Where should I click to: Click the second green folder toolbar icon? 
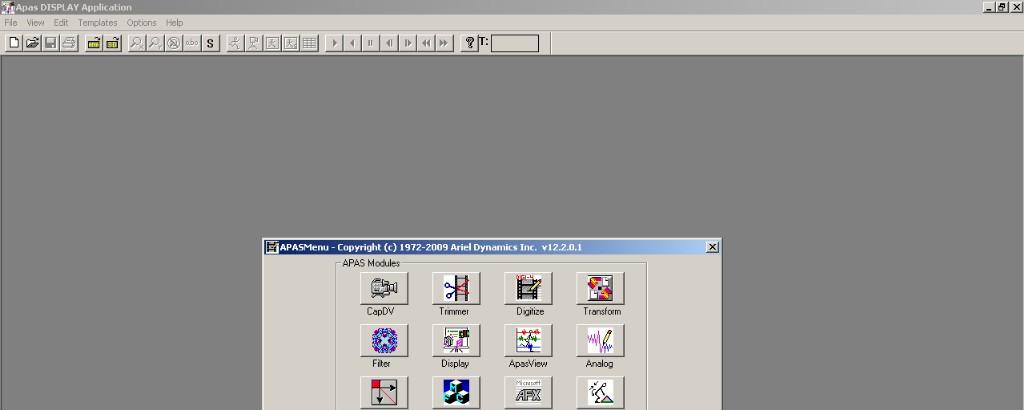[x=112, y=43]
